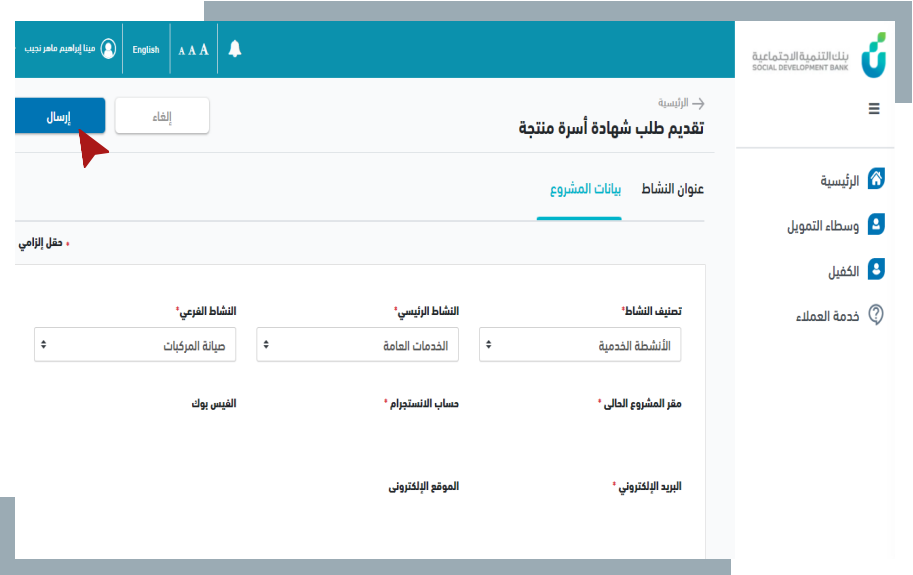This screenshot has width=913, height=575.
Task: Open the النشاط الفرعي dropdown
Action: [x=135, y=345]
